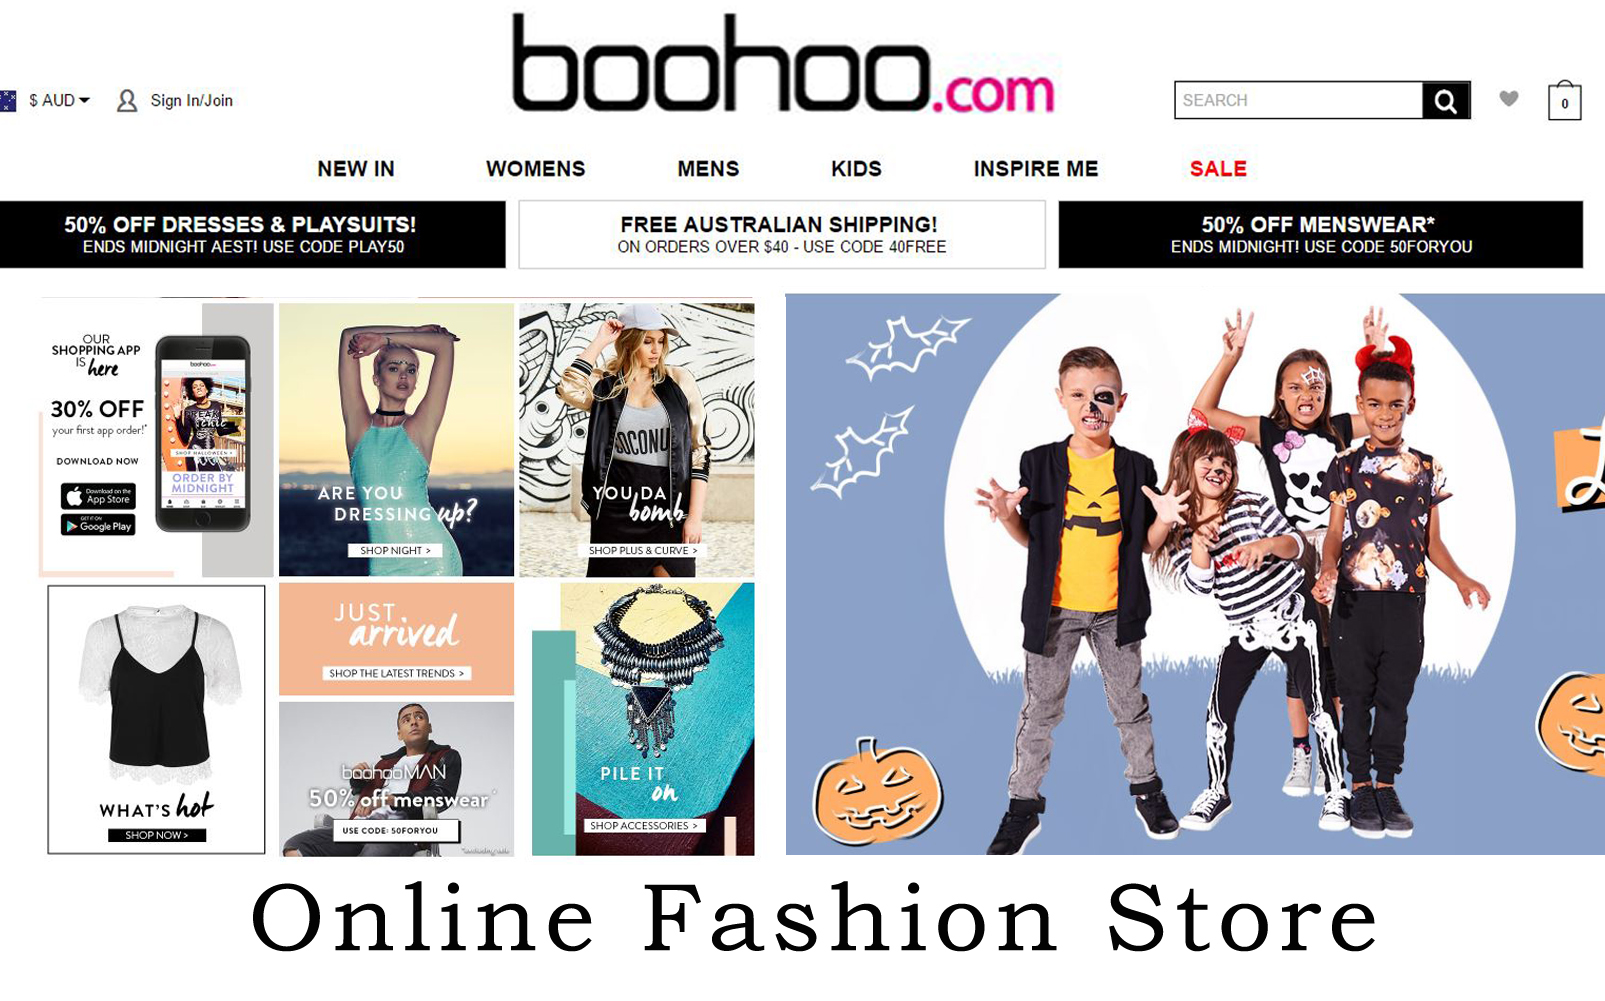Click the Google Play badge
The image size is (1605, 1001).
coord(98,525)
